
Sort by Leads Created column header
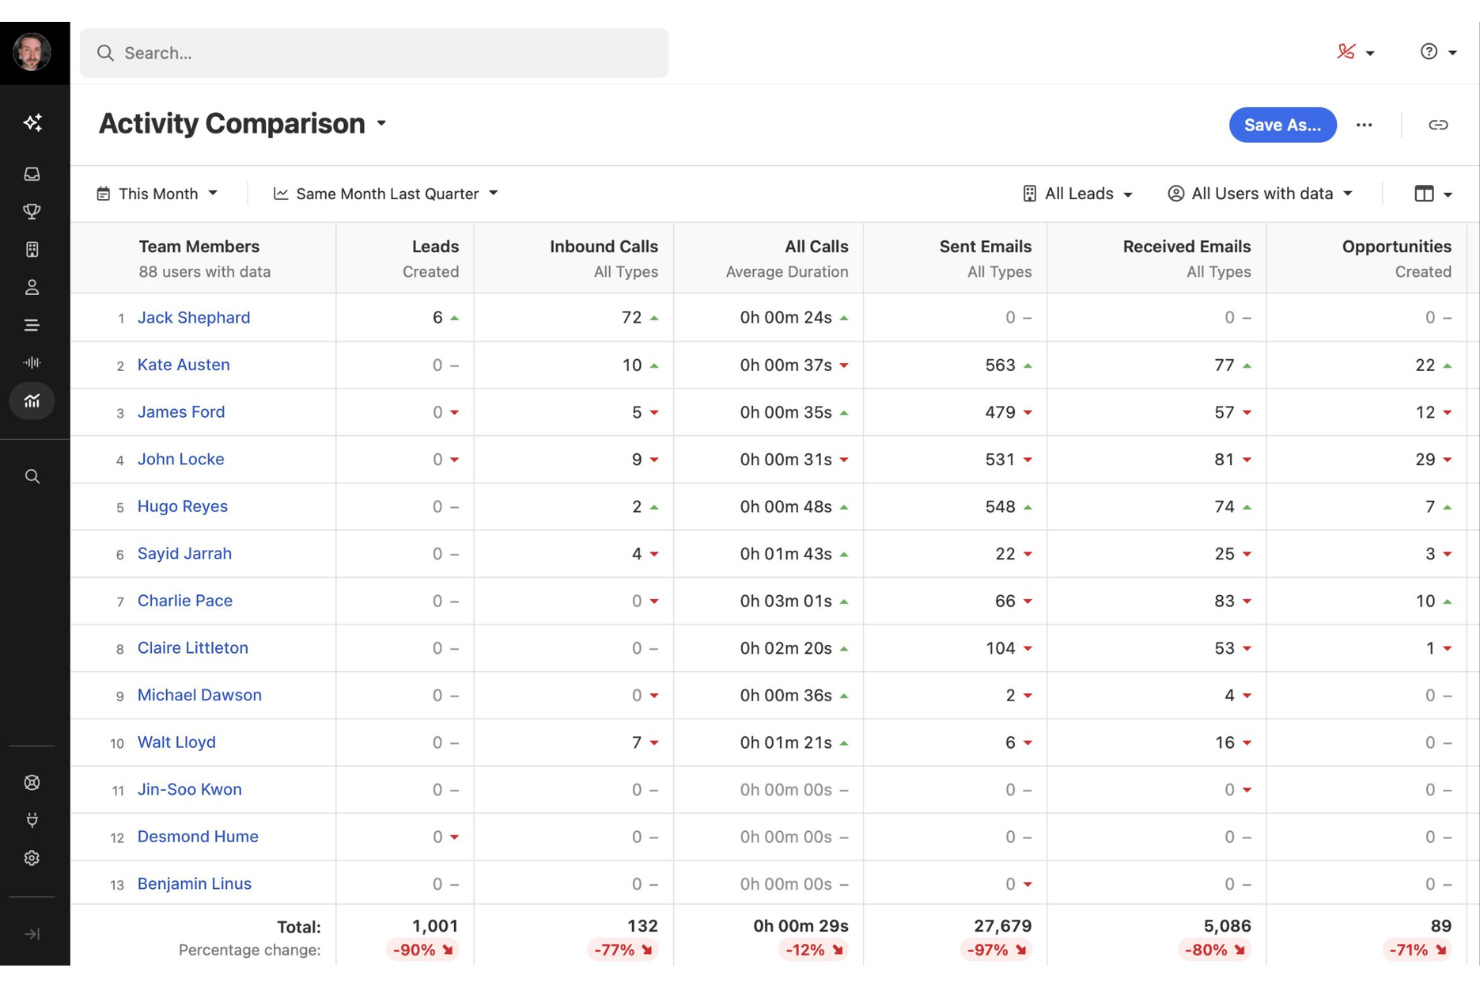(x=405, y=258)
